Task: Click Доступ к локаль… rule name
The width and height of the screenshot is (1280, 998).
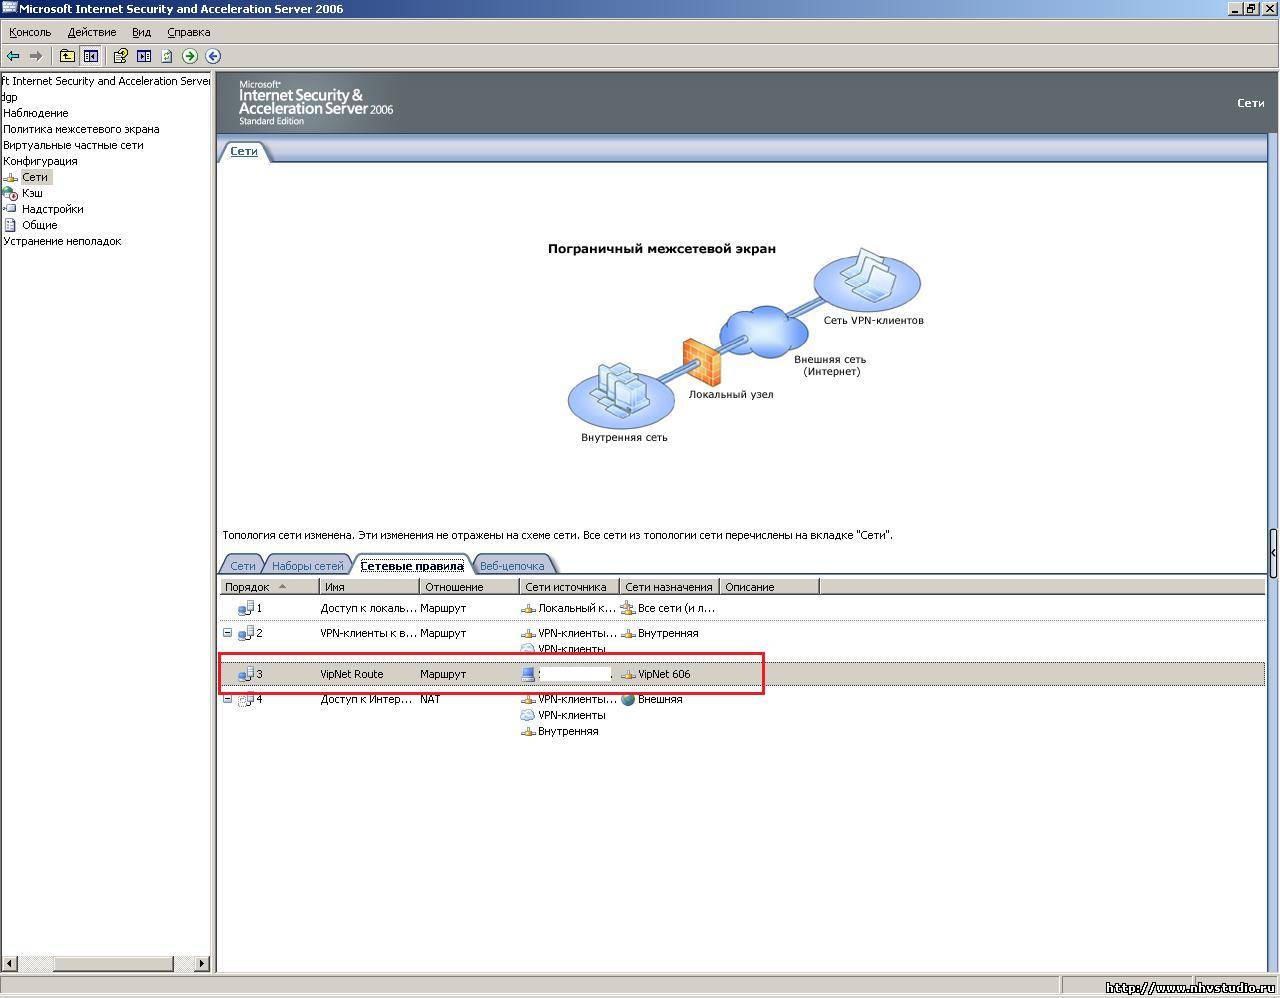Action: [369, 608]
